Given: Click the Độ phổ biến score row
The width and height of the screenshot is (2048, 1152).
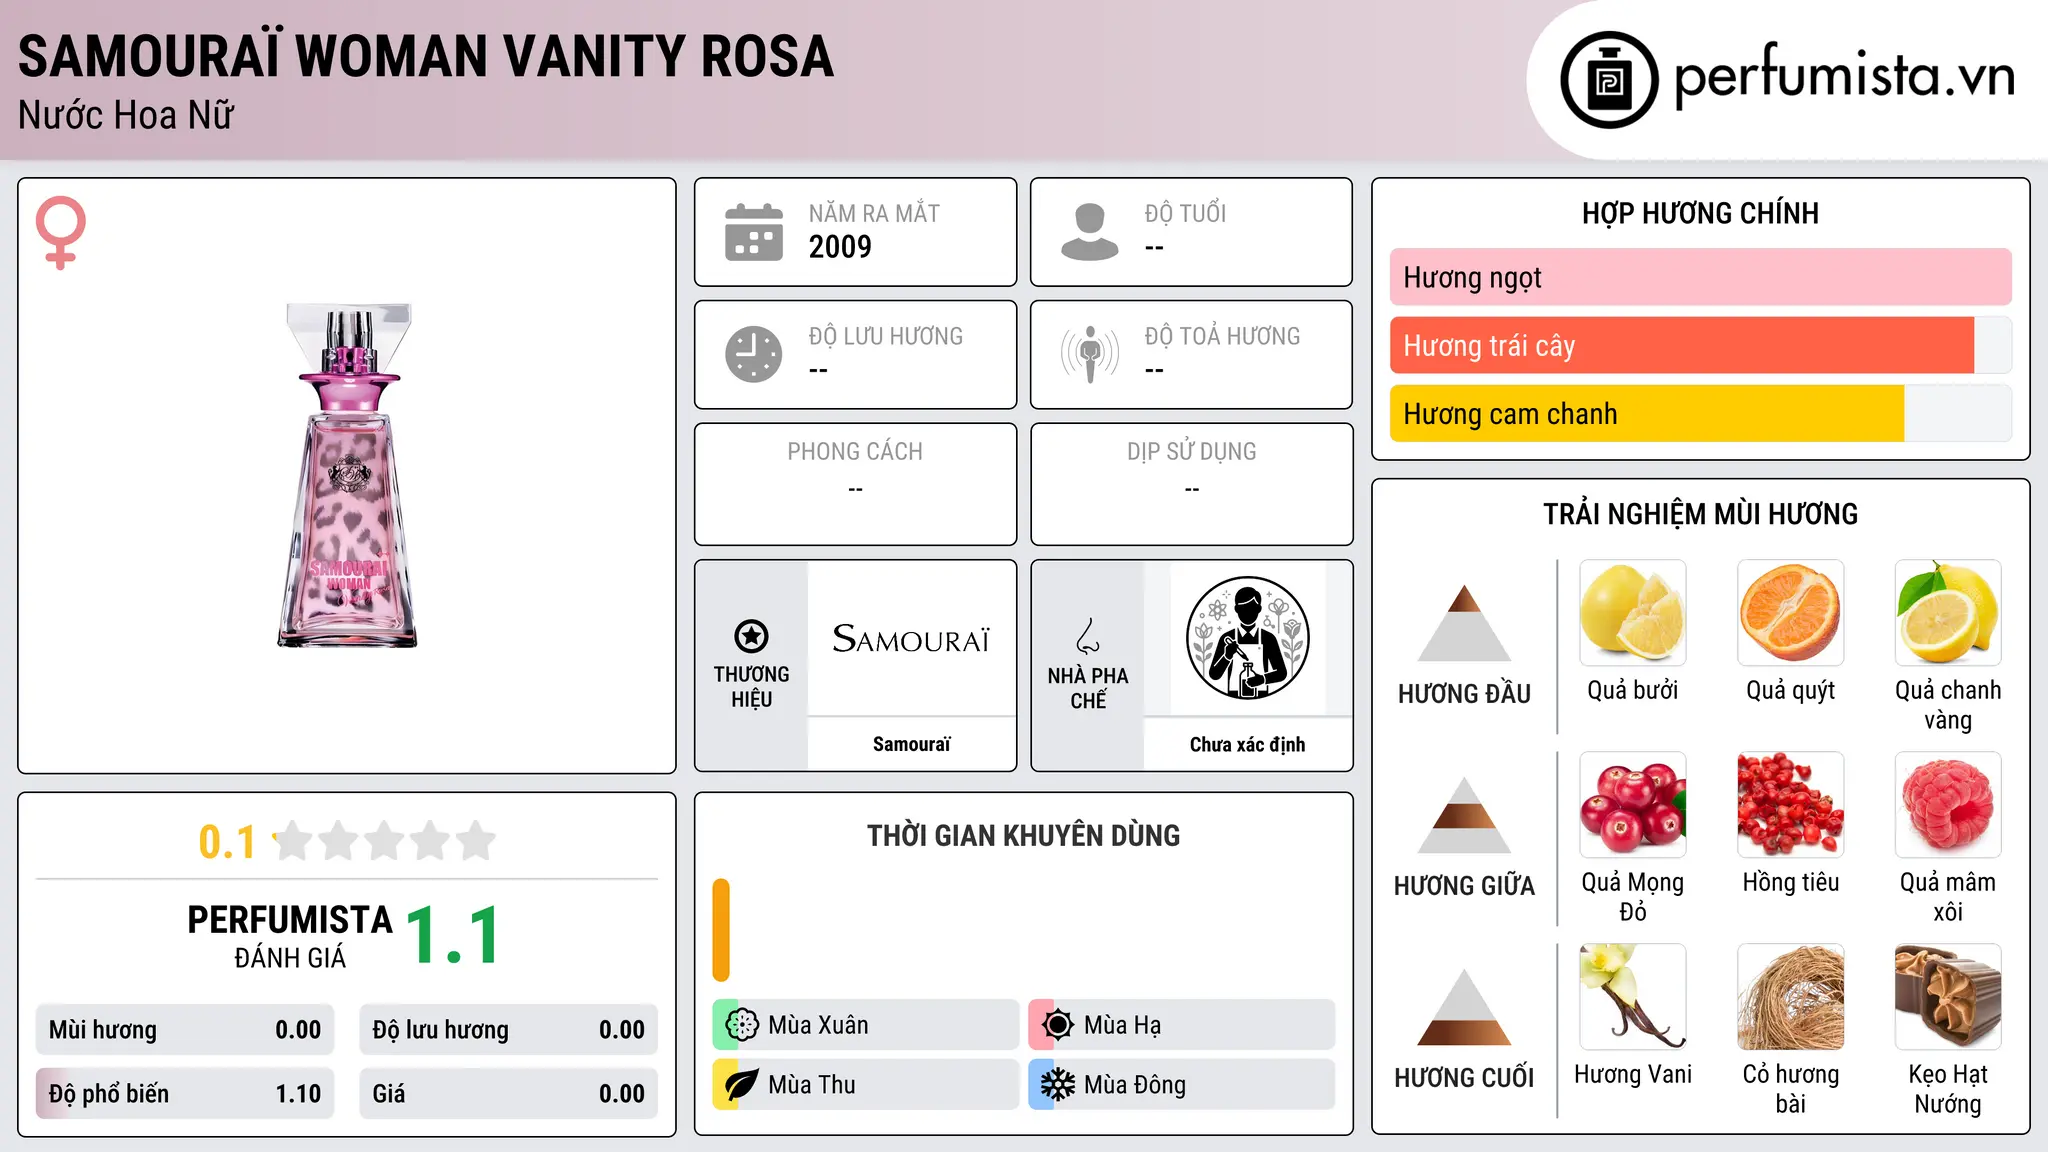Looking at the screenshot, I should click(x=185, y=1094).
